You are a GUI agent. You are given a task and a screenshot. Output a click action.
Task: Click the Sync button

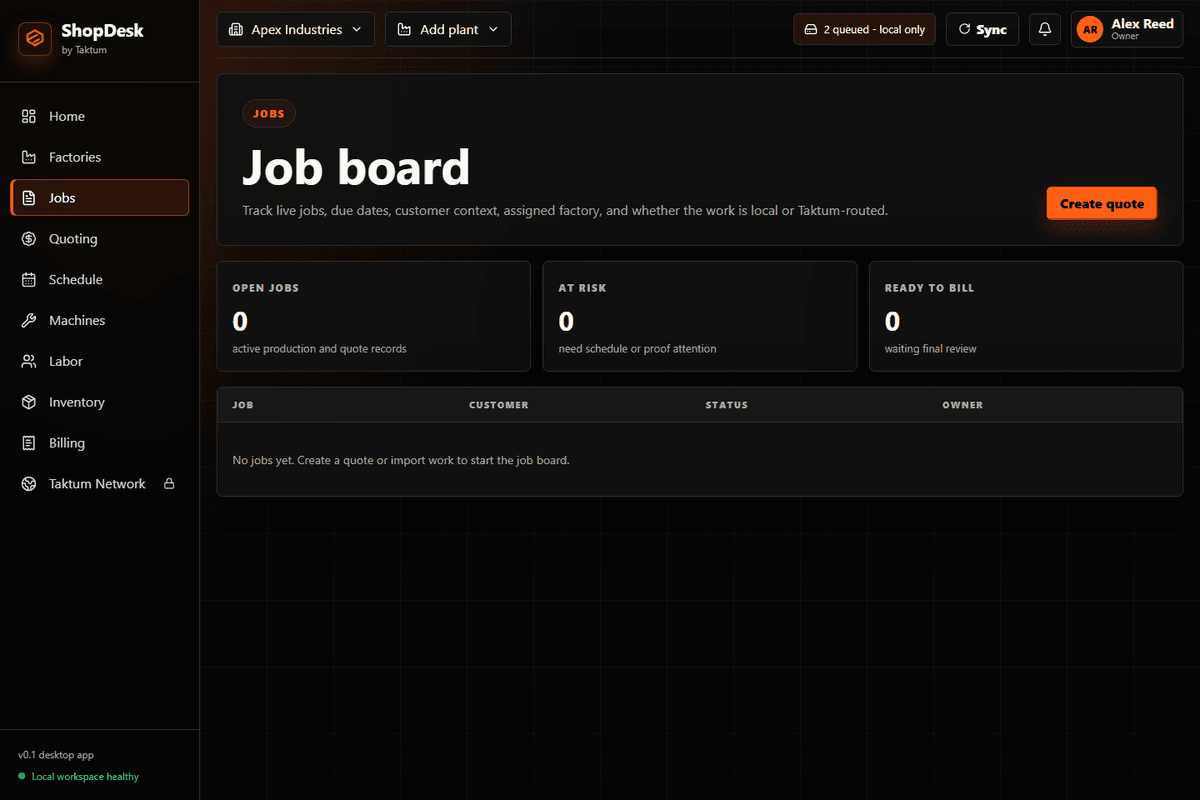tap(982, 29)
